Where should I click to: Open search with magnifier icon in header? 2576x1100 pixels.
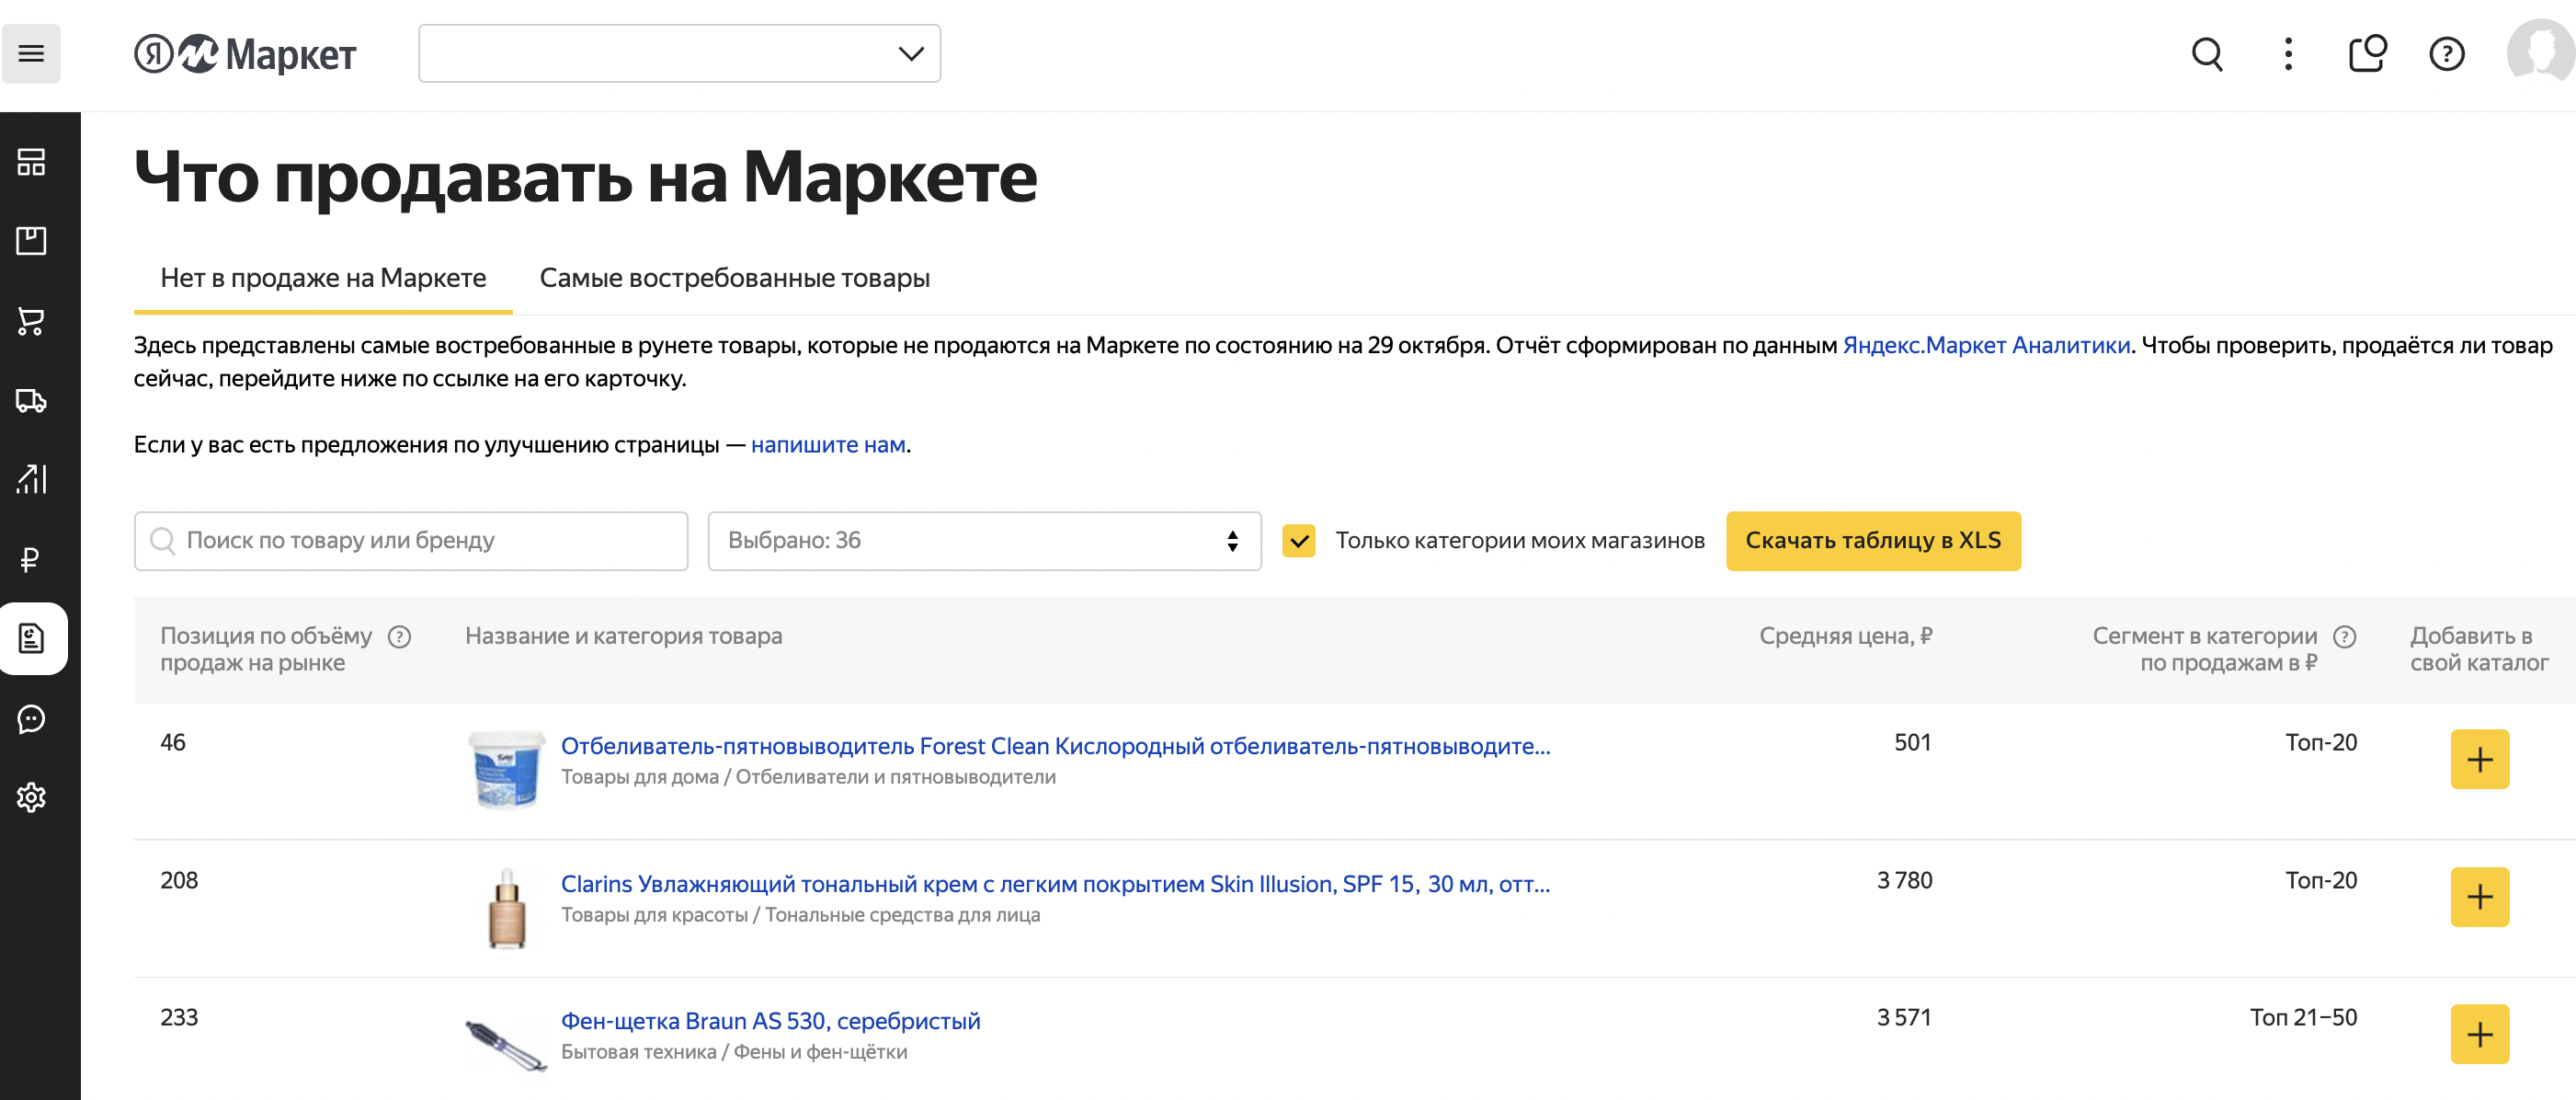(2207, 54)
